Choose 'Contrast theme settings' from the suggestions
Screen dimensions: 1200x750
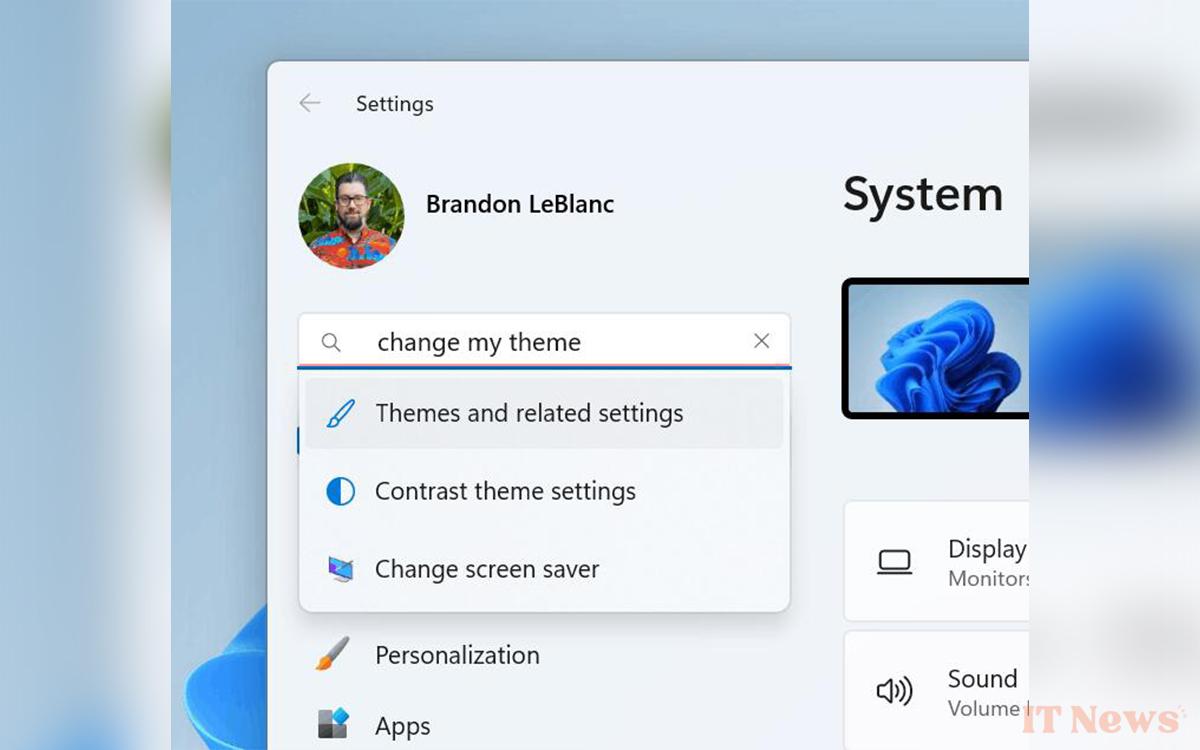click(505, 491)
